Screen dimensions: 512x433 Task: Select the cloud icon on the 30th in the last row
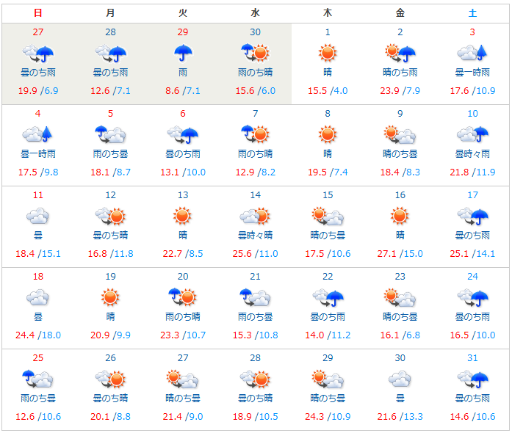pos(400,379)
